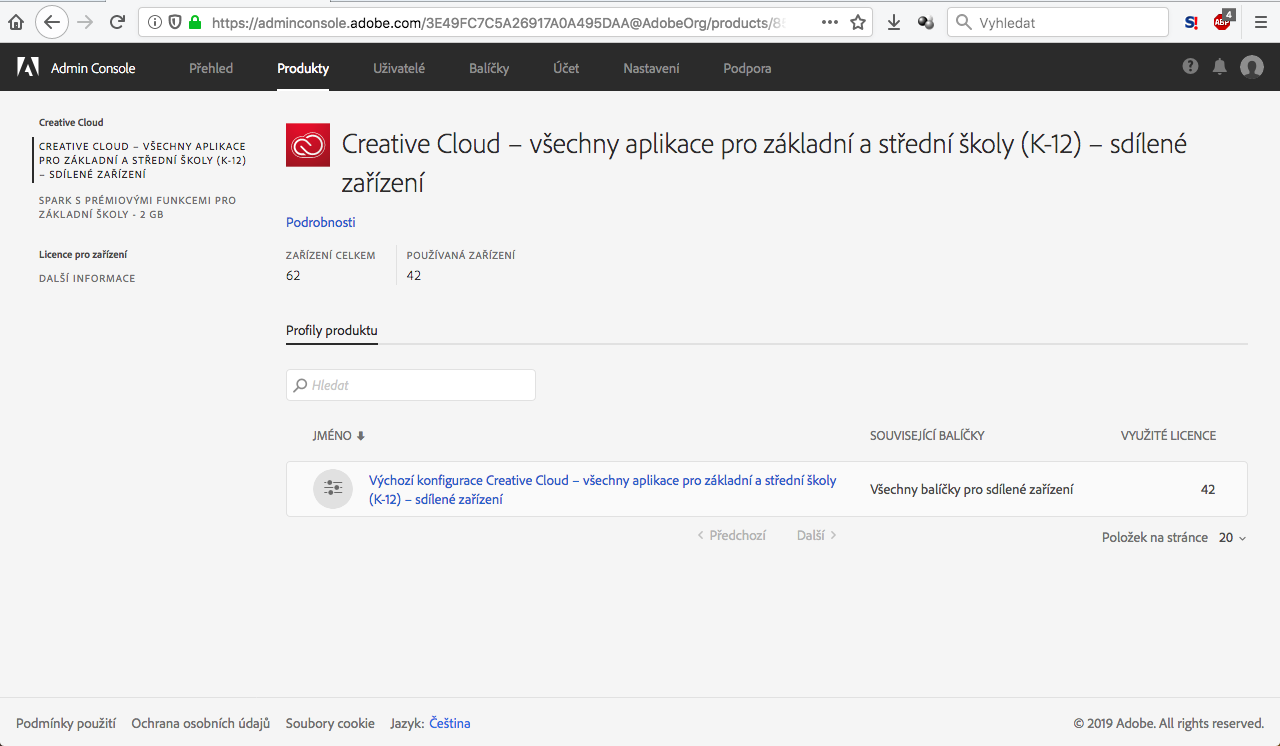The width and height of the screenshot is (1280, 746).
Task: Click the browser forward arrow
Action: pos(85,22)
